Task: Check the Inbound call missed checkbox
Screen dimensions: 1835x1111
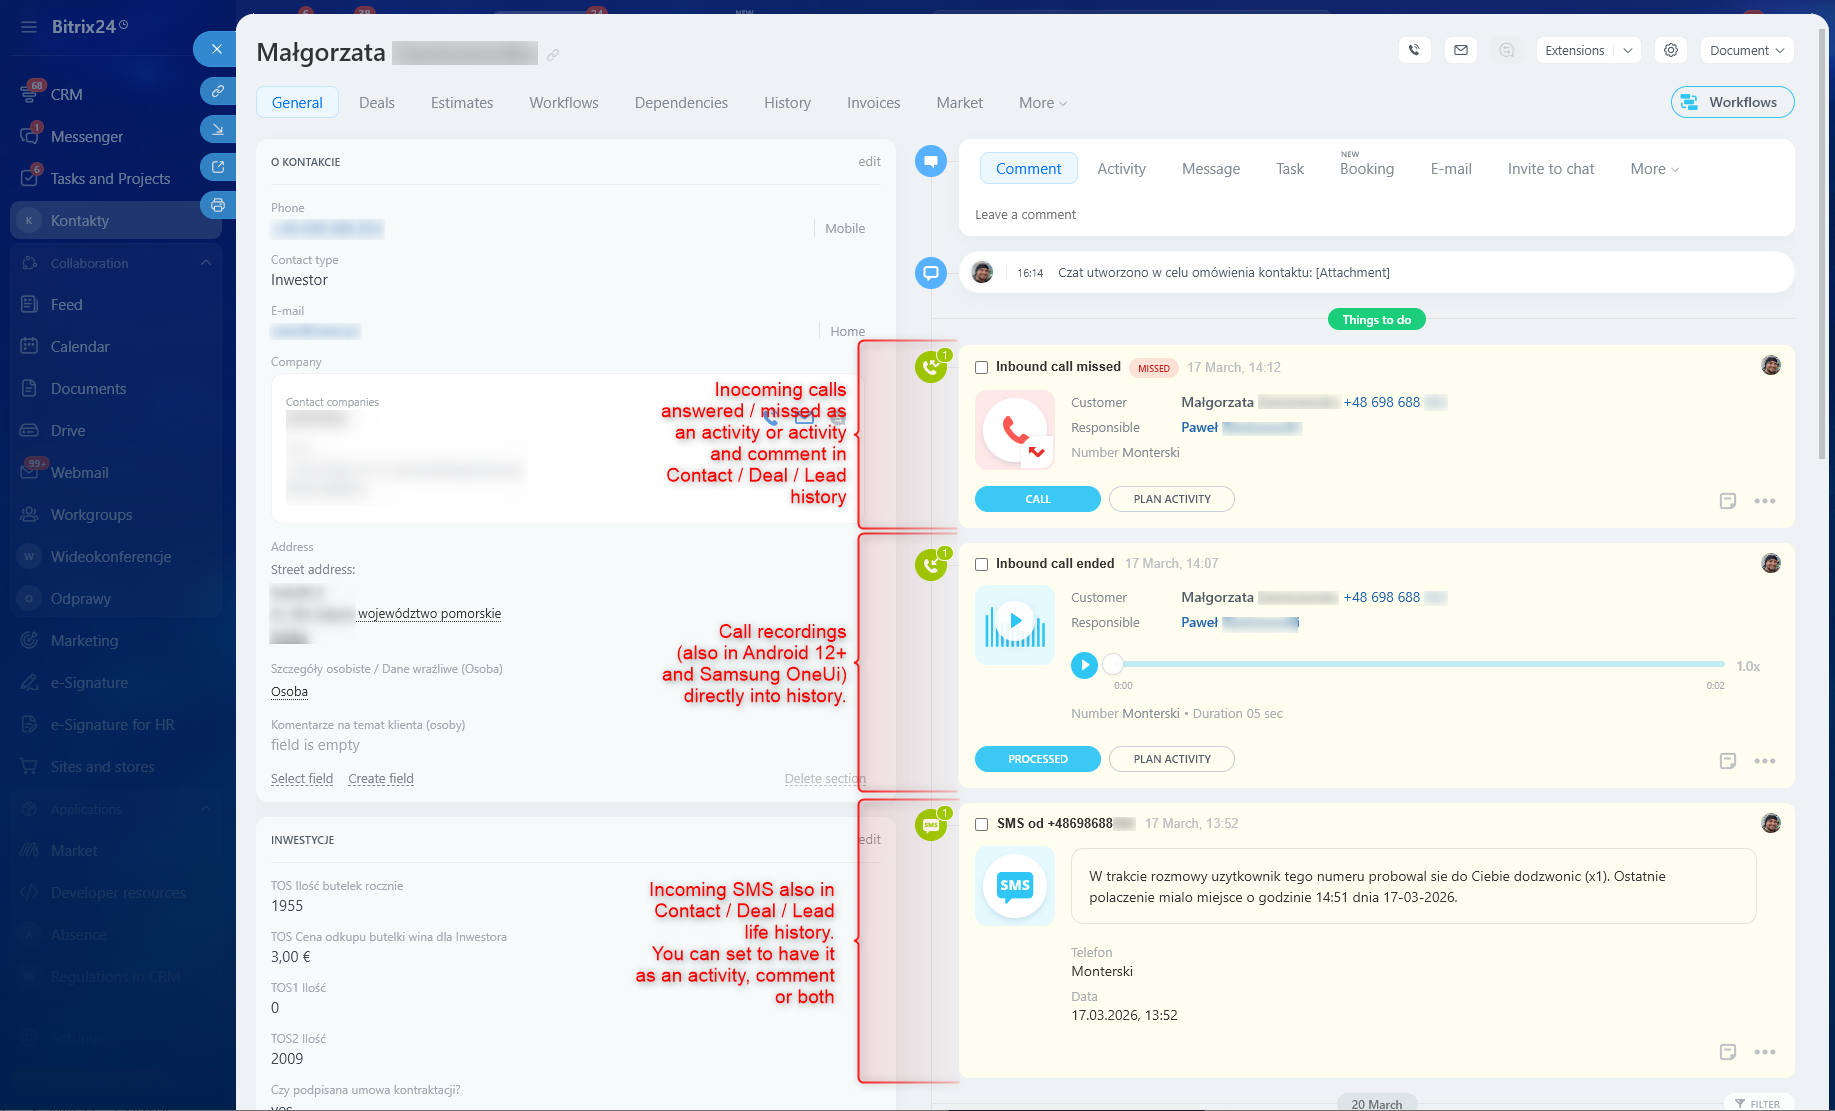Action: click(x=981, y=368)
